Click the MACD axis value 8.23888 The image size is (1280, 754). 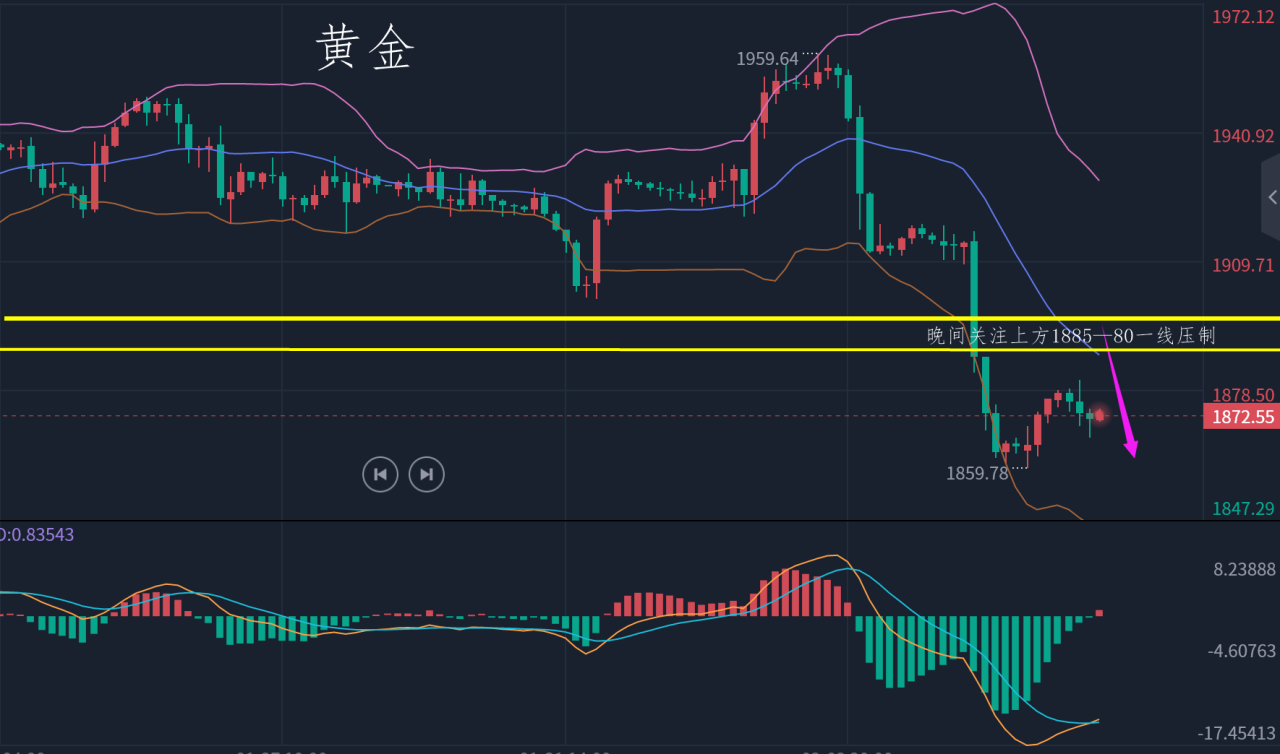pyautogui.click(x=1245, y=569)
